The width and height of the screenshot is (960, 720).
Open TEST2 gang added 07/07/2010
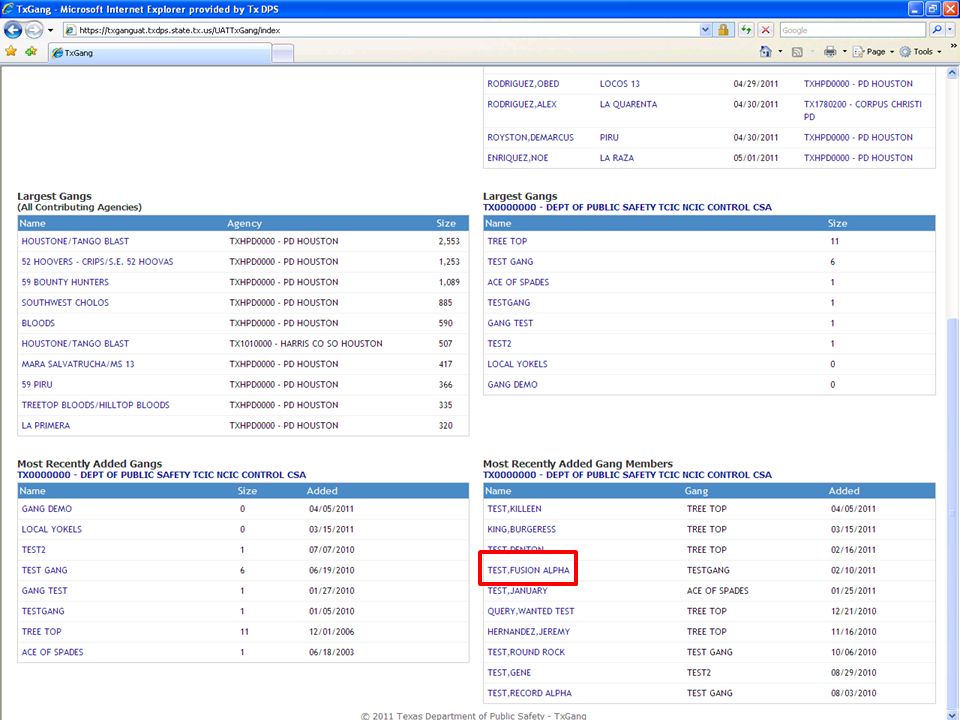(x=34, y=550)
